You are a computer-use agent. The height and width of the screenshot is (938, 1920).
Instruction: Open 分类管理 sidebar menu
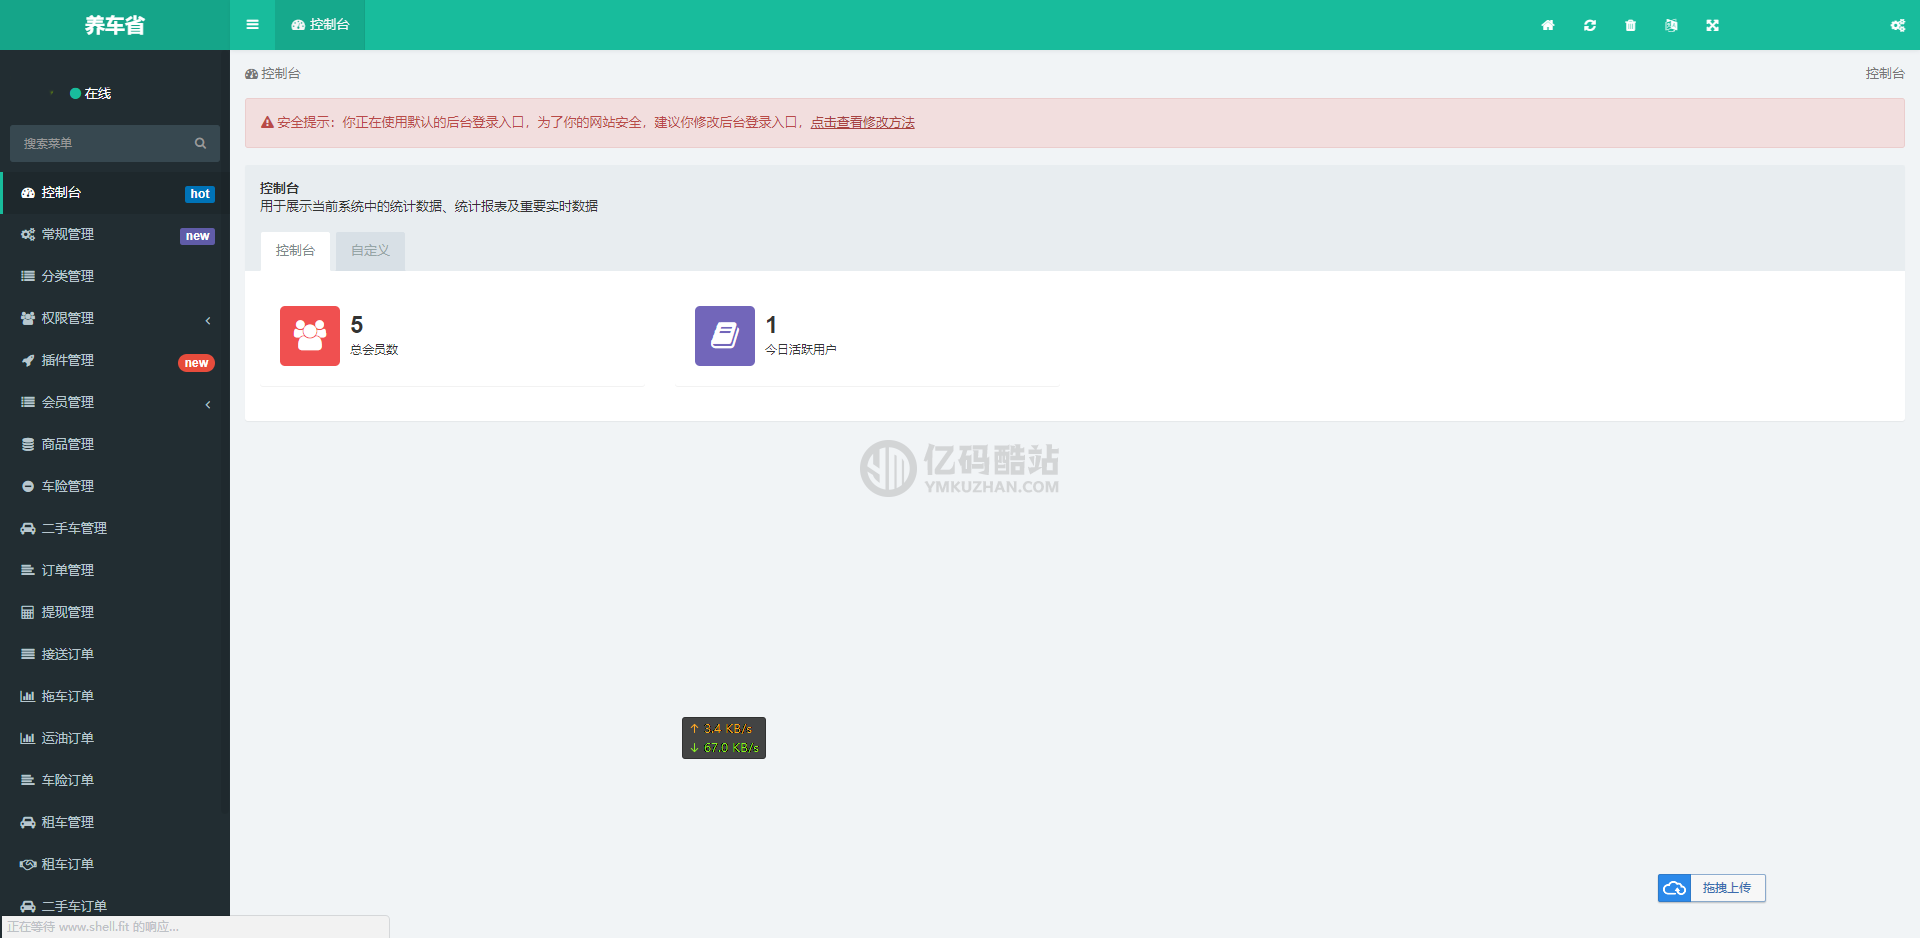tap(115, 277)
